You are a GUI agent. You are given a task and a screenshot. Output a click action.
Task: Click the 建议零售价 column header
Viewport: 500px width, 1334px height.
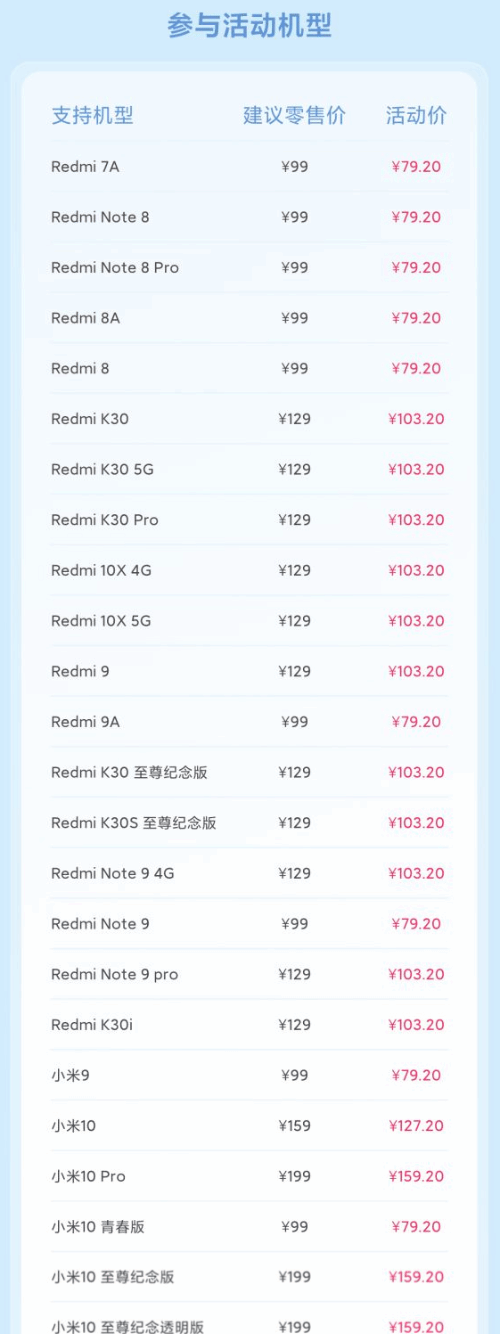click(294, 115)
